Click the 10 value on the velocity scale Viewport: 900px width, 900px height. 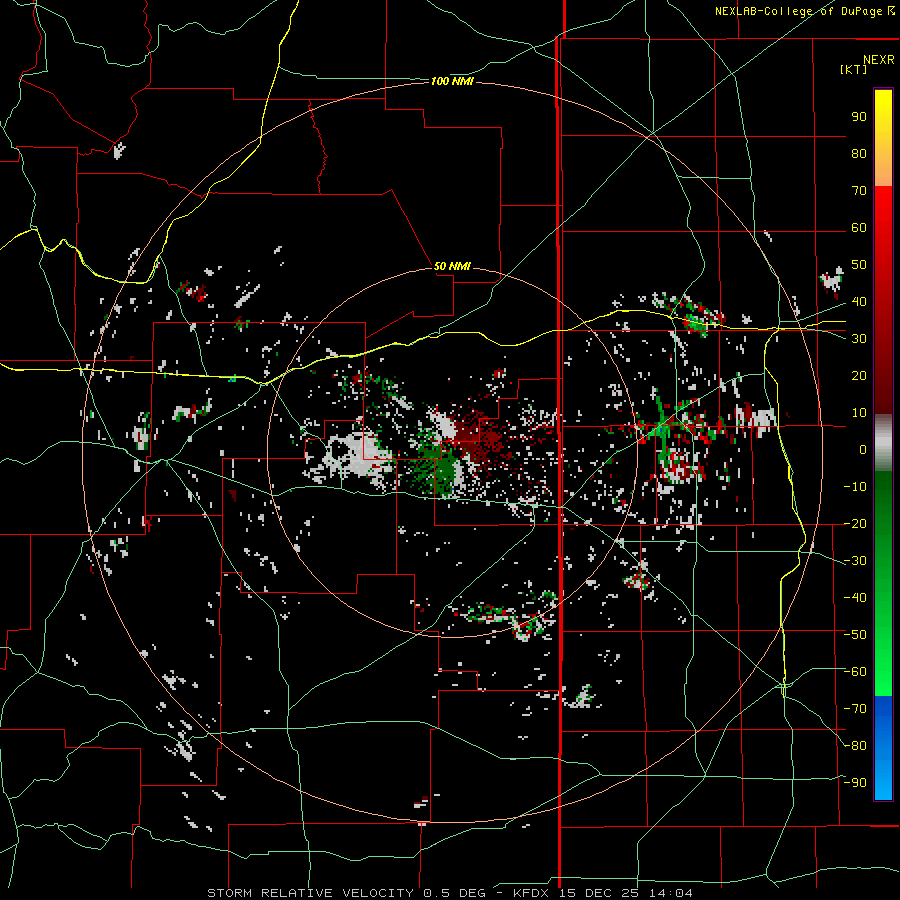tap(859, 413)
